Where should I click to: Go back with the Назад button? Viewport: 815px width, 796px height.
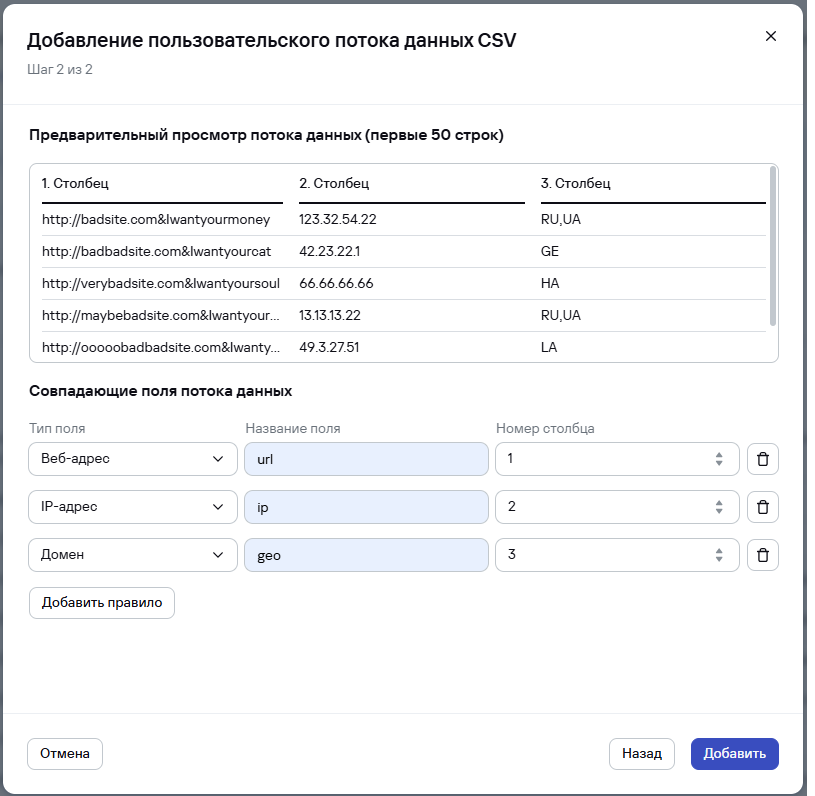642,753
